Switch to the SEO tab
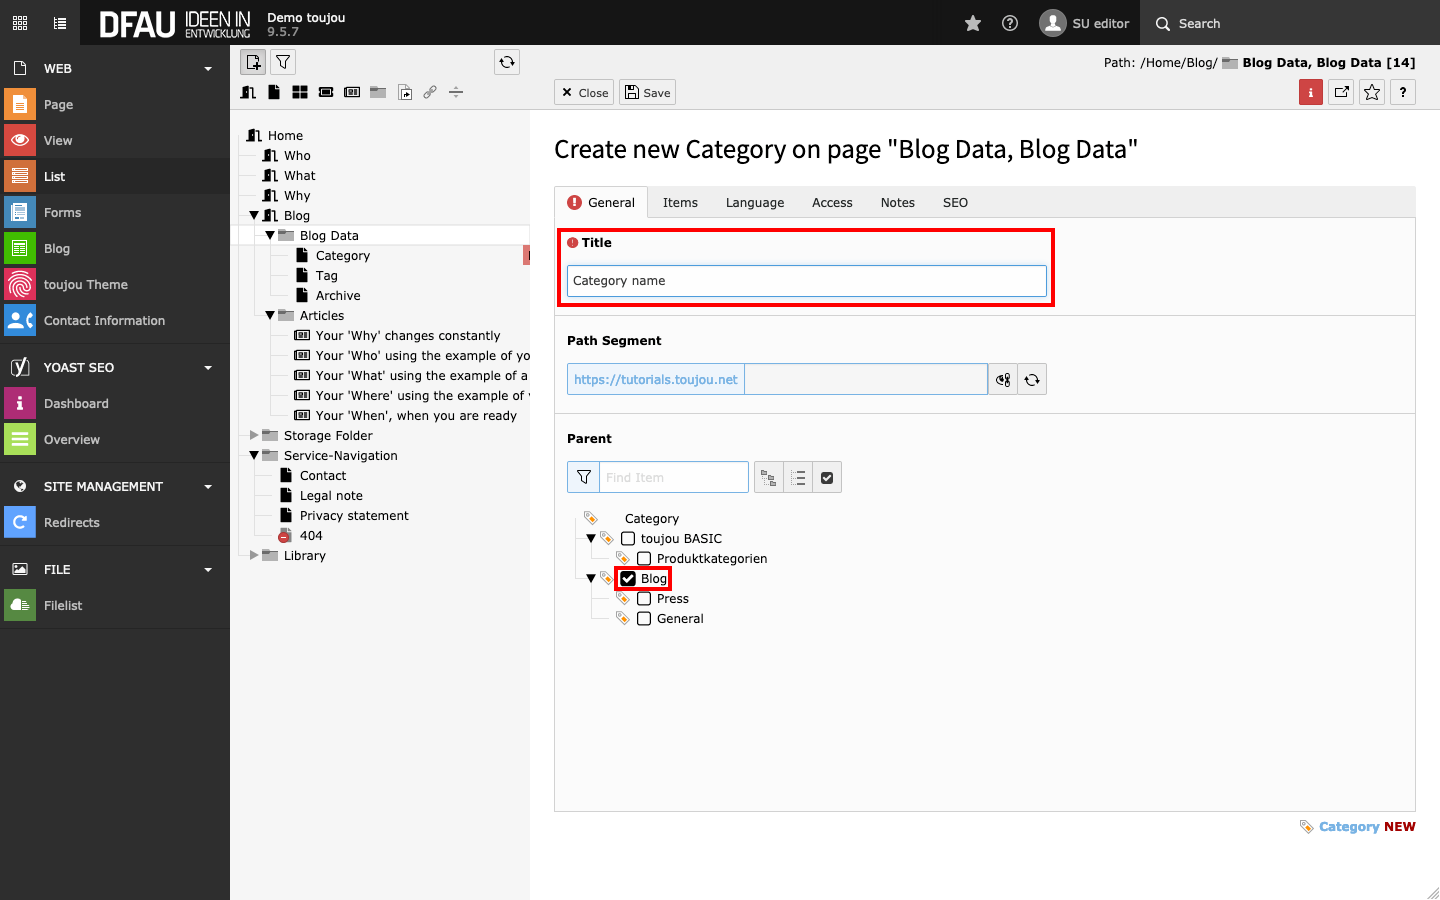Viewport: 1440px width, 900px height. click(955, 202)
